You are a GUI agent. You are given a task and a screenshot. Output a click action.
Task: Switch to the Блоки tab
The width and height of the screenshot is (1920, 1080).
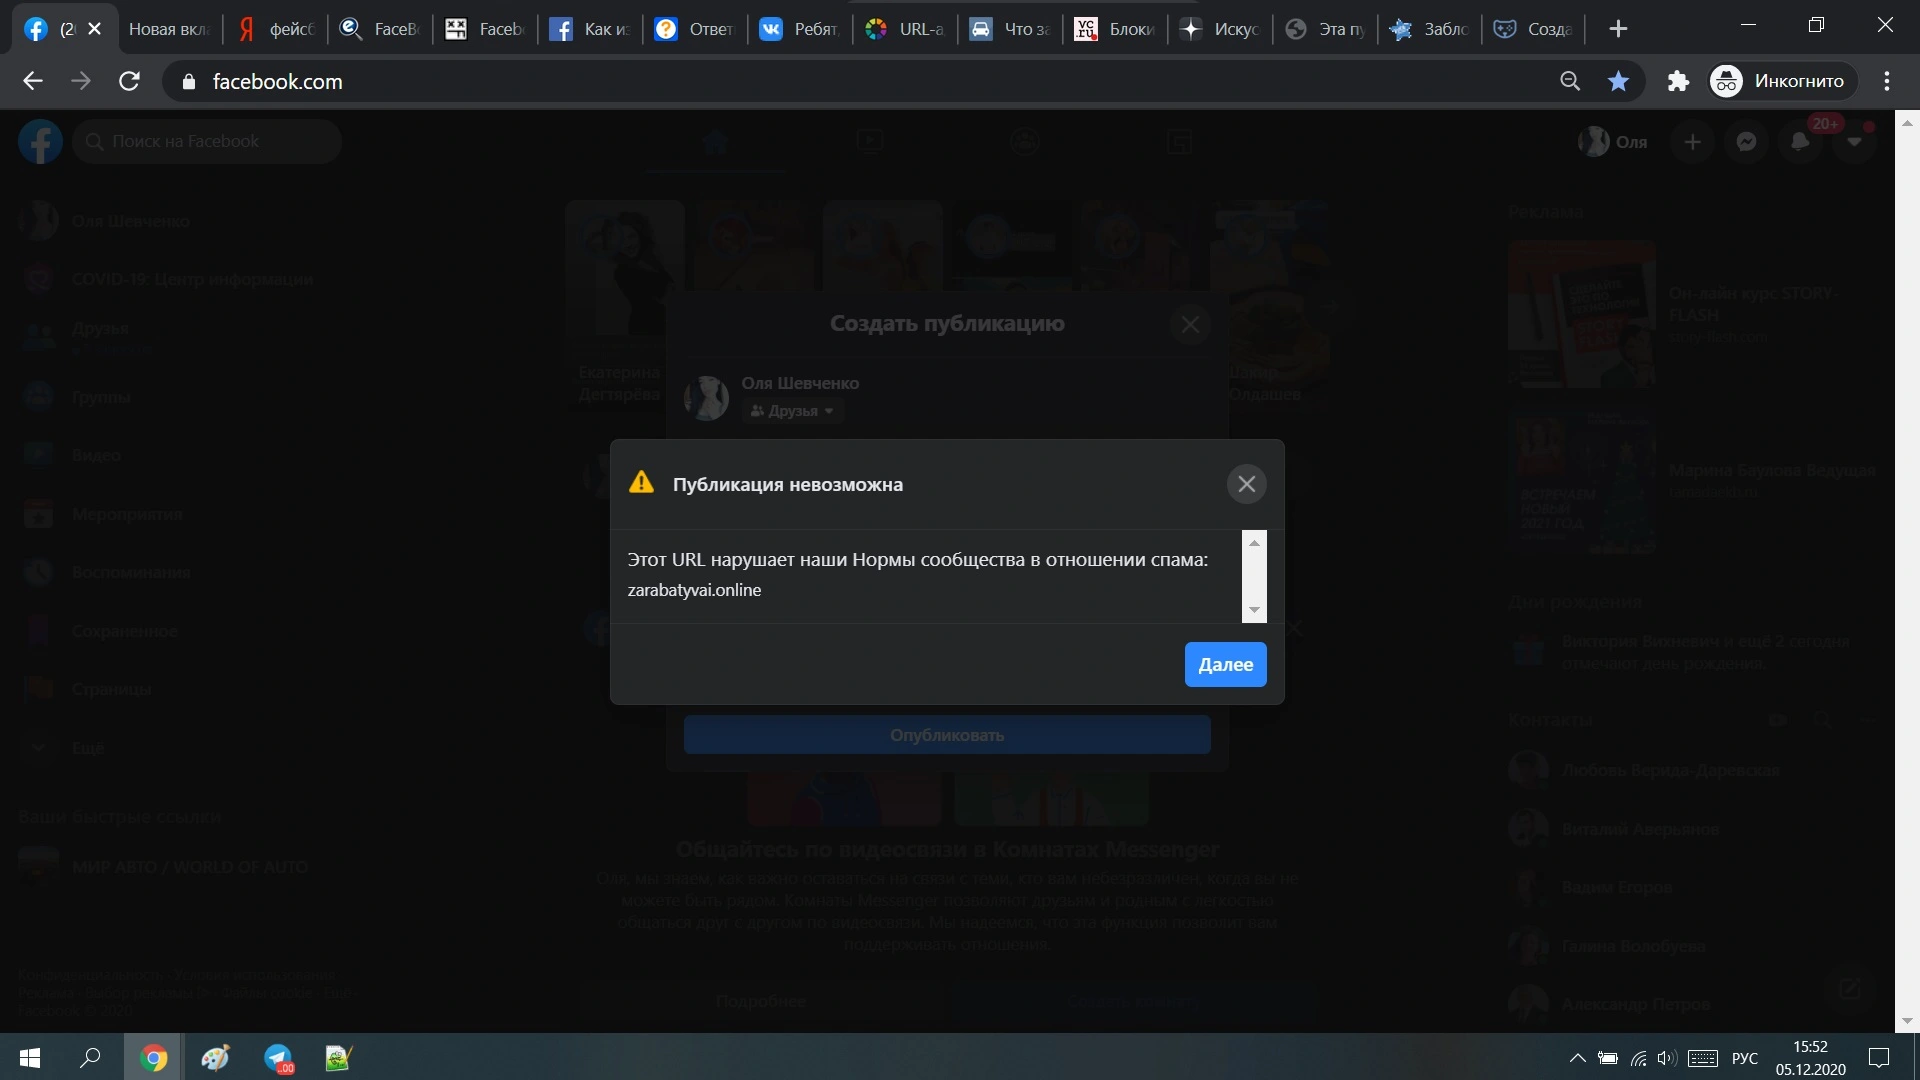pos(1116,29)
